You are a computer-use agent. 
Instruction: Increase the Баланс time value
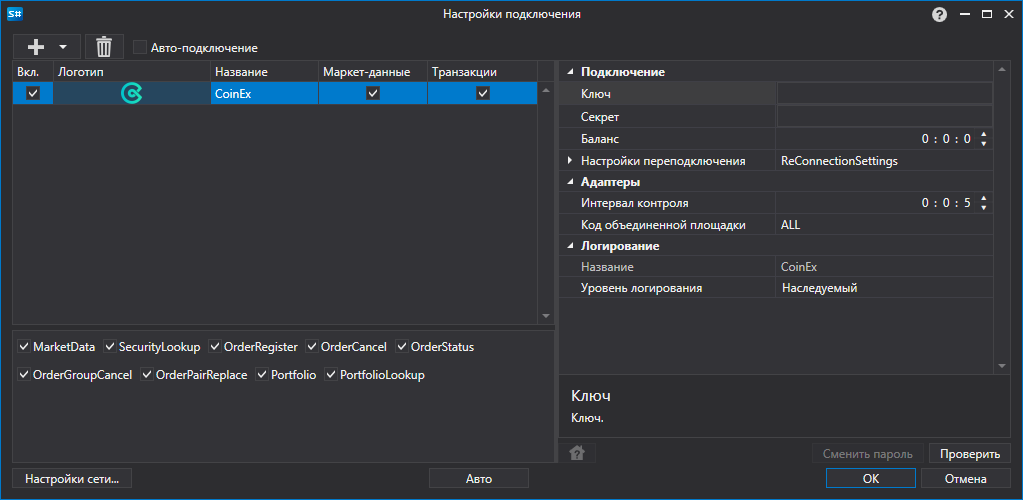984,134
